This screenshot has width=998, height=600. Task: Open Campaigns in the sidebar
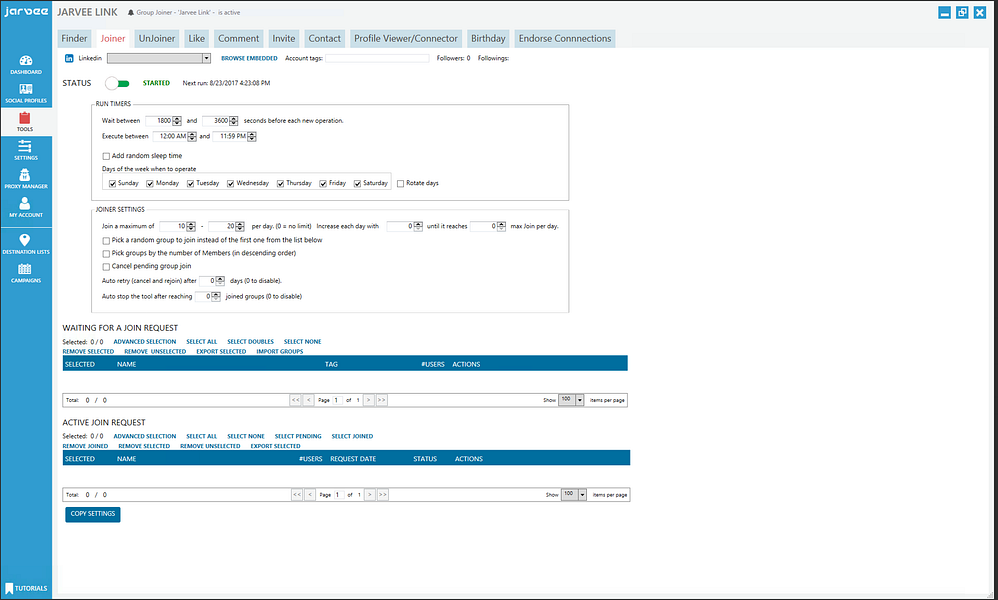click(25, 273)
